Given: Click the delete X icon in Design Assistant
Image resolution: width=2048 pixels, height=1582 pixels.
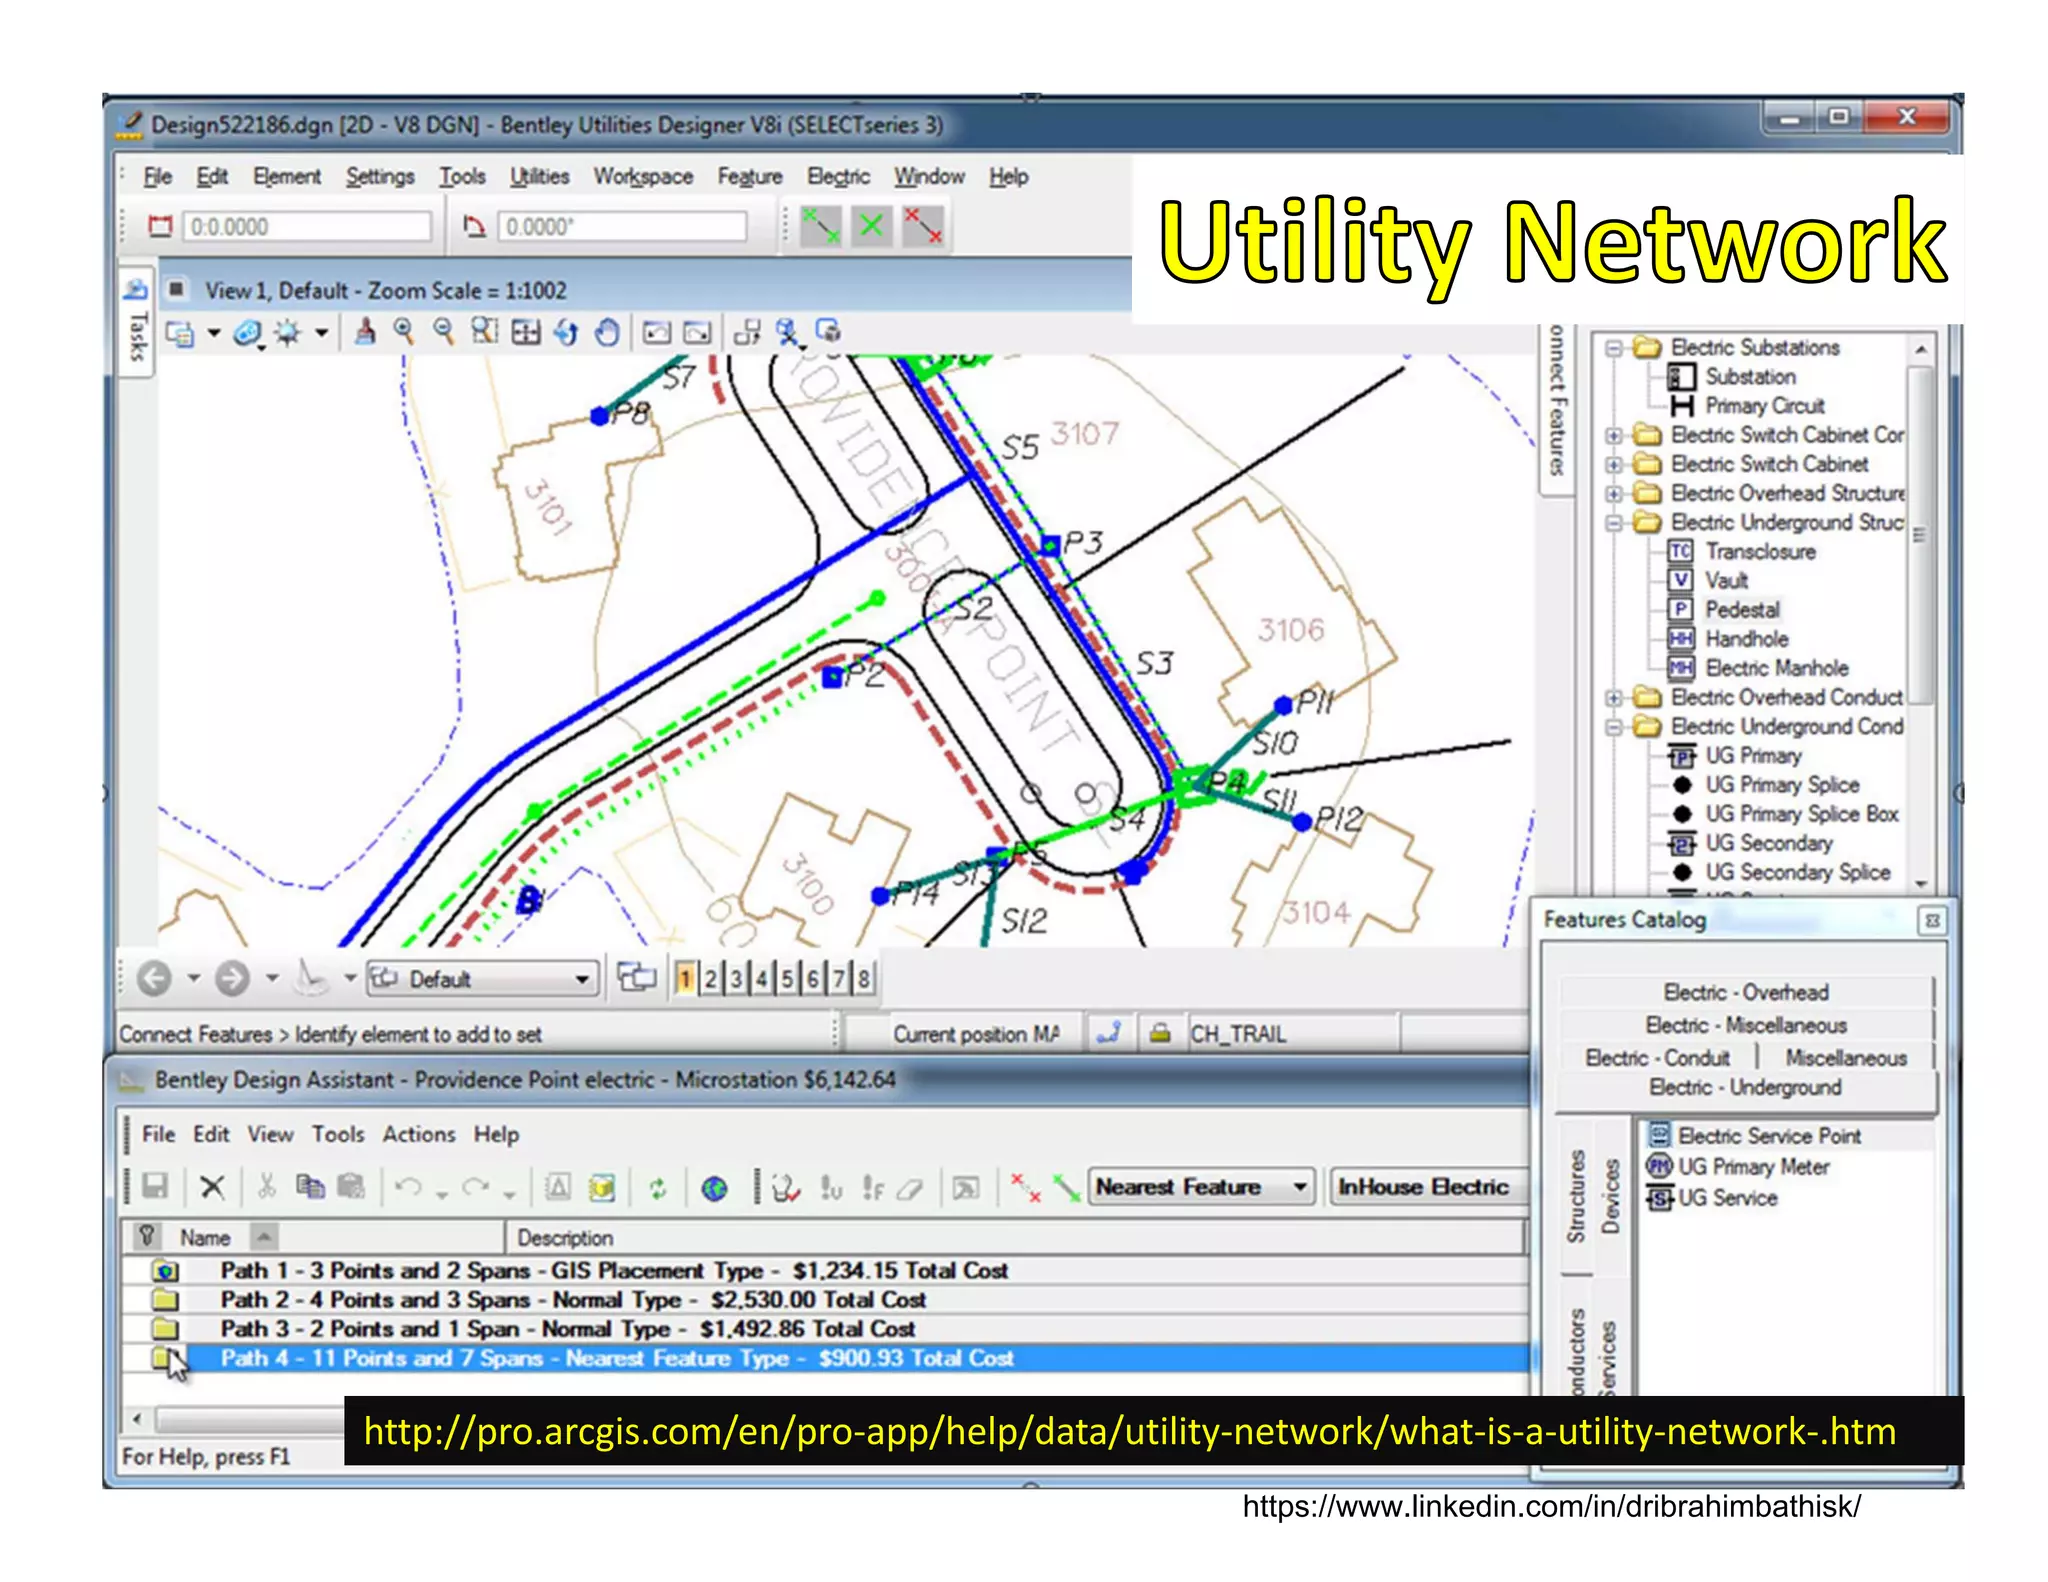Looking at the screenshot, I should pos(212,1188).
